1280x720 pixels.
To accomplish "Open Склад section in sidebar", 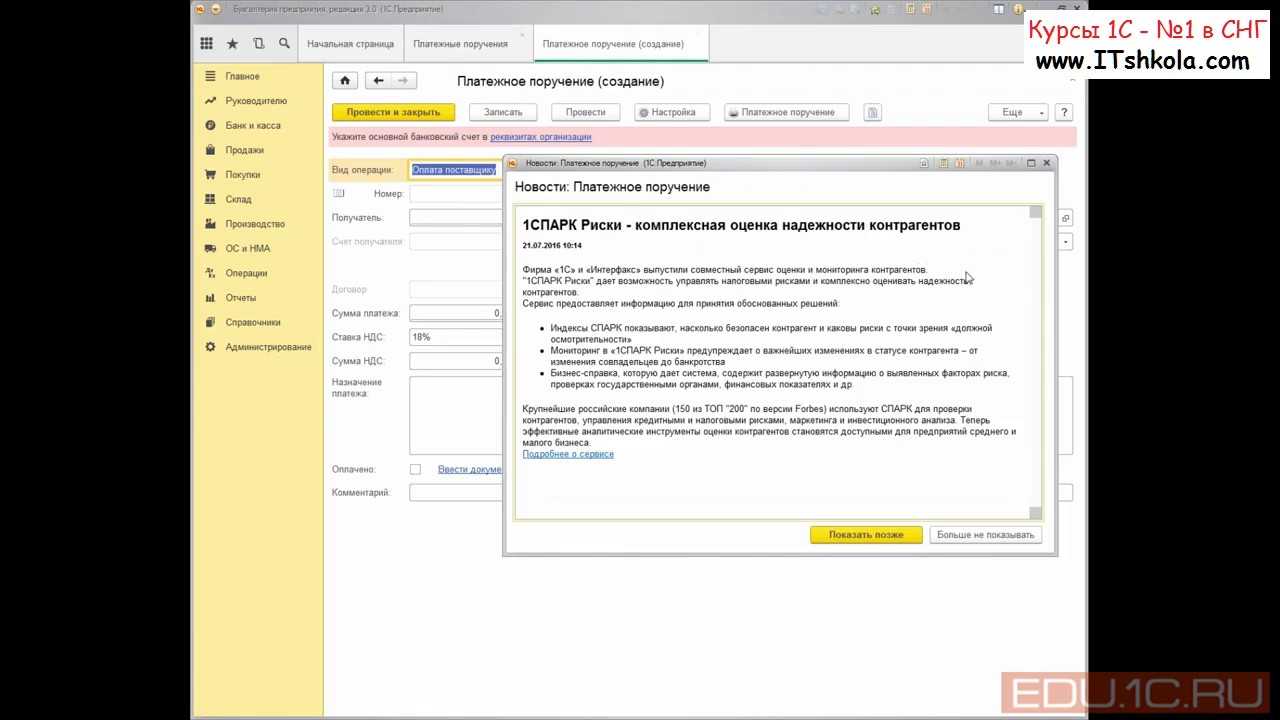I will click(x=238, y=199).
